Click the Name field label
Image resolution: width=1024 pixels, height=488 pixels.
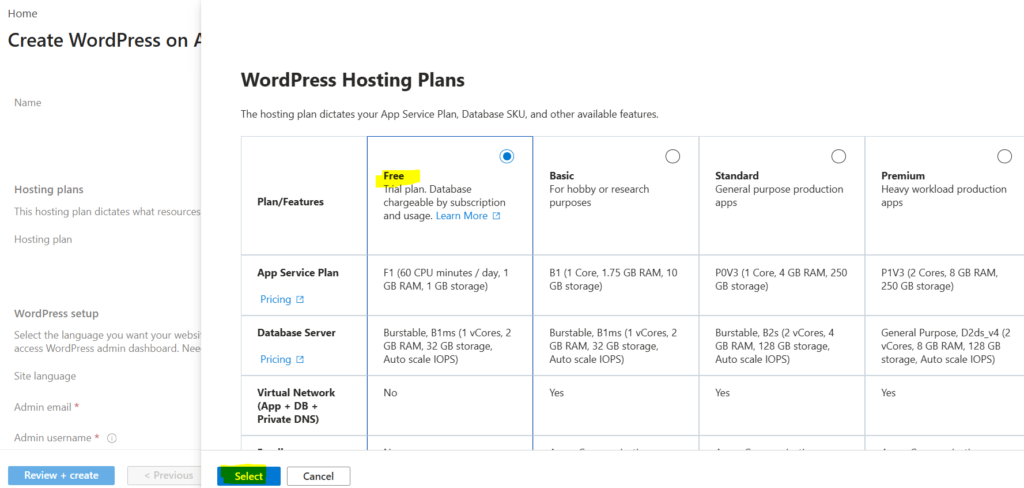[27, 103]
